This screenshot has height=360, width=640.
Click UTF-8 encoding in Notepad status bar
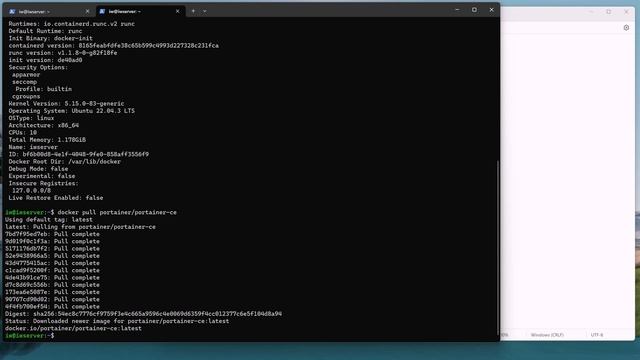tap(597, 335)
